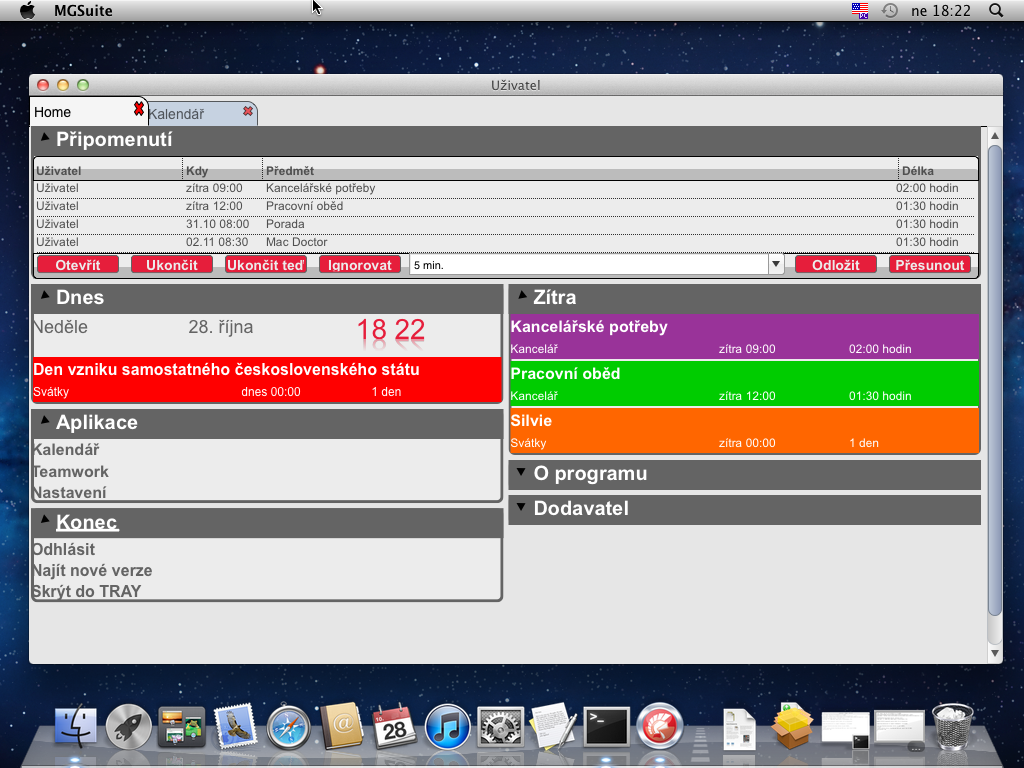1024x768 pixels.
Task: Click the Konec section title link
Action: coord(87,522)
